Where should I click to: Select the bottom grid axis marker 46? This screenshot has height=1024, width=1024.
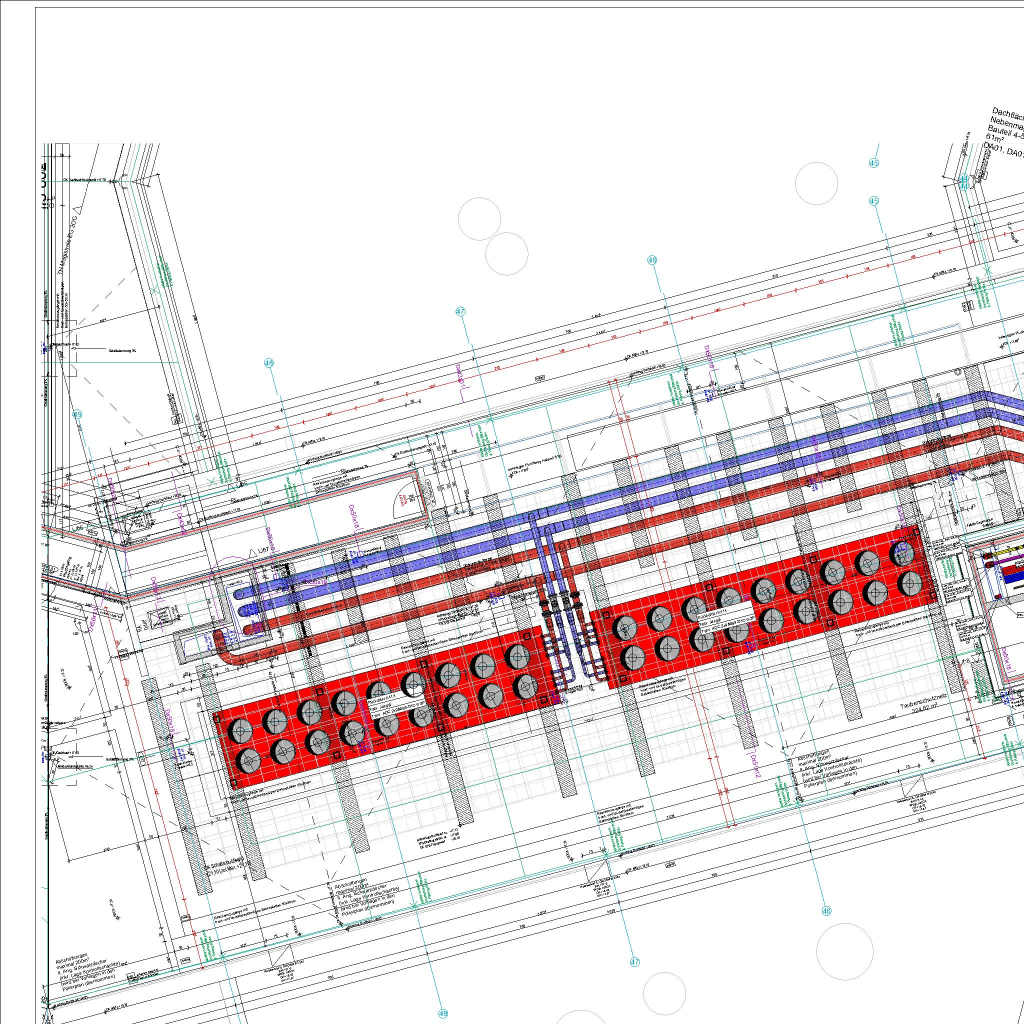826,911
